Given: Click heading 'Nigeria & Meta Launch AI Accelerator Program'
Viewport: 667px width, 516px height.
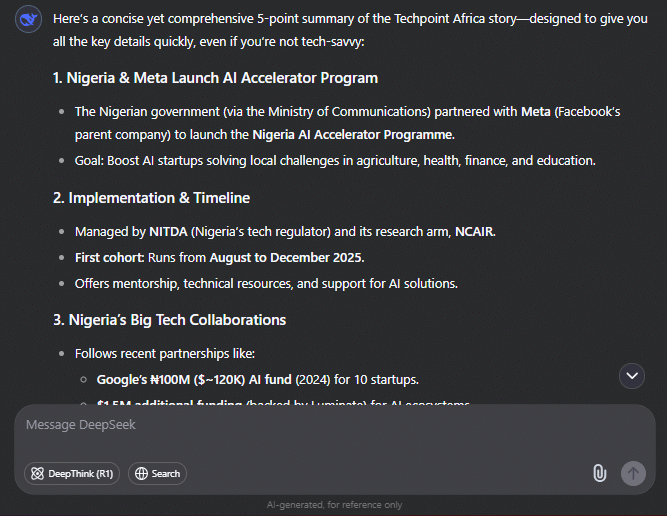Looking at the screenshot, I should [x=216, y=78].
